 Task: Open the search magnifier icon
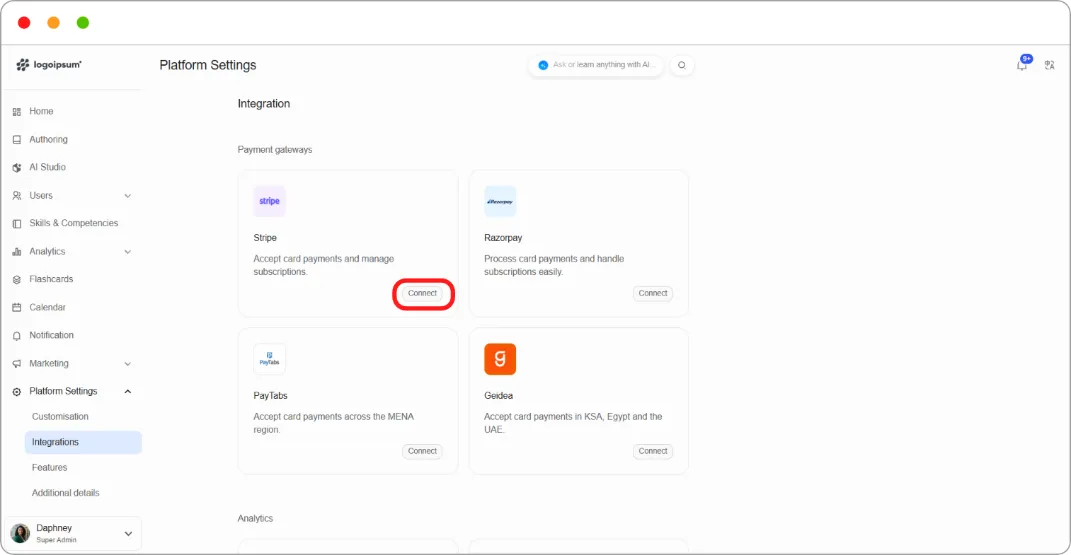click(x=682, y=65)
